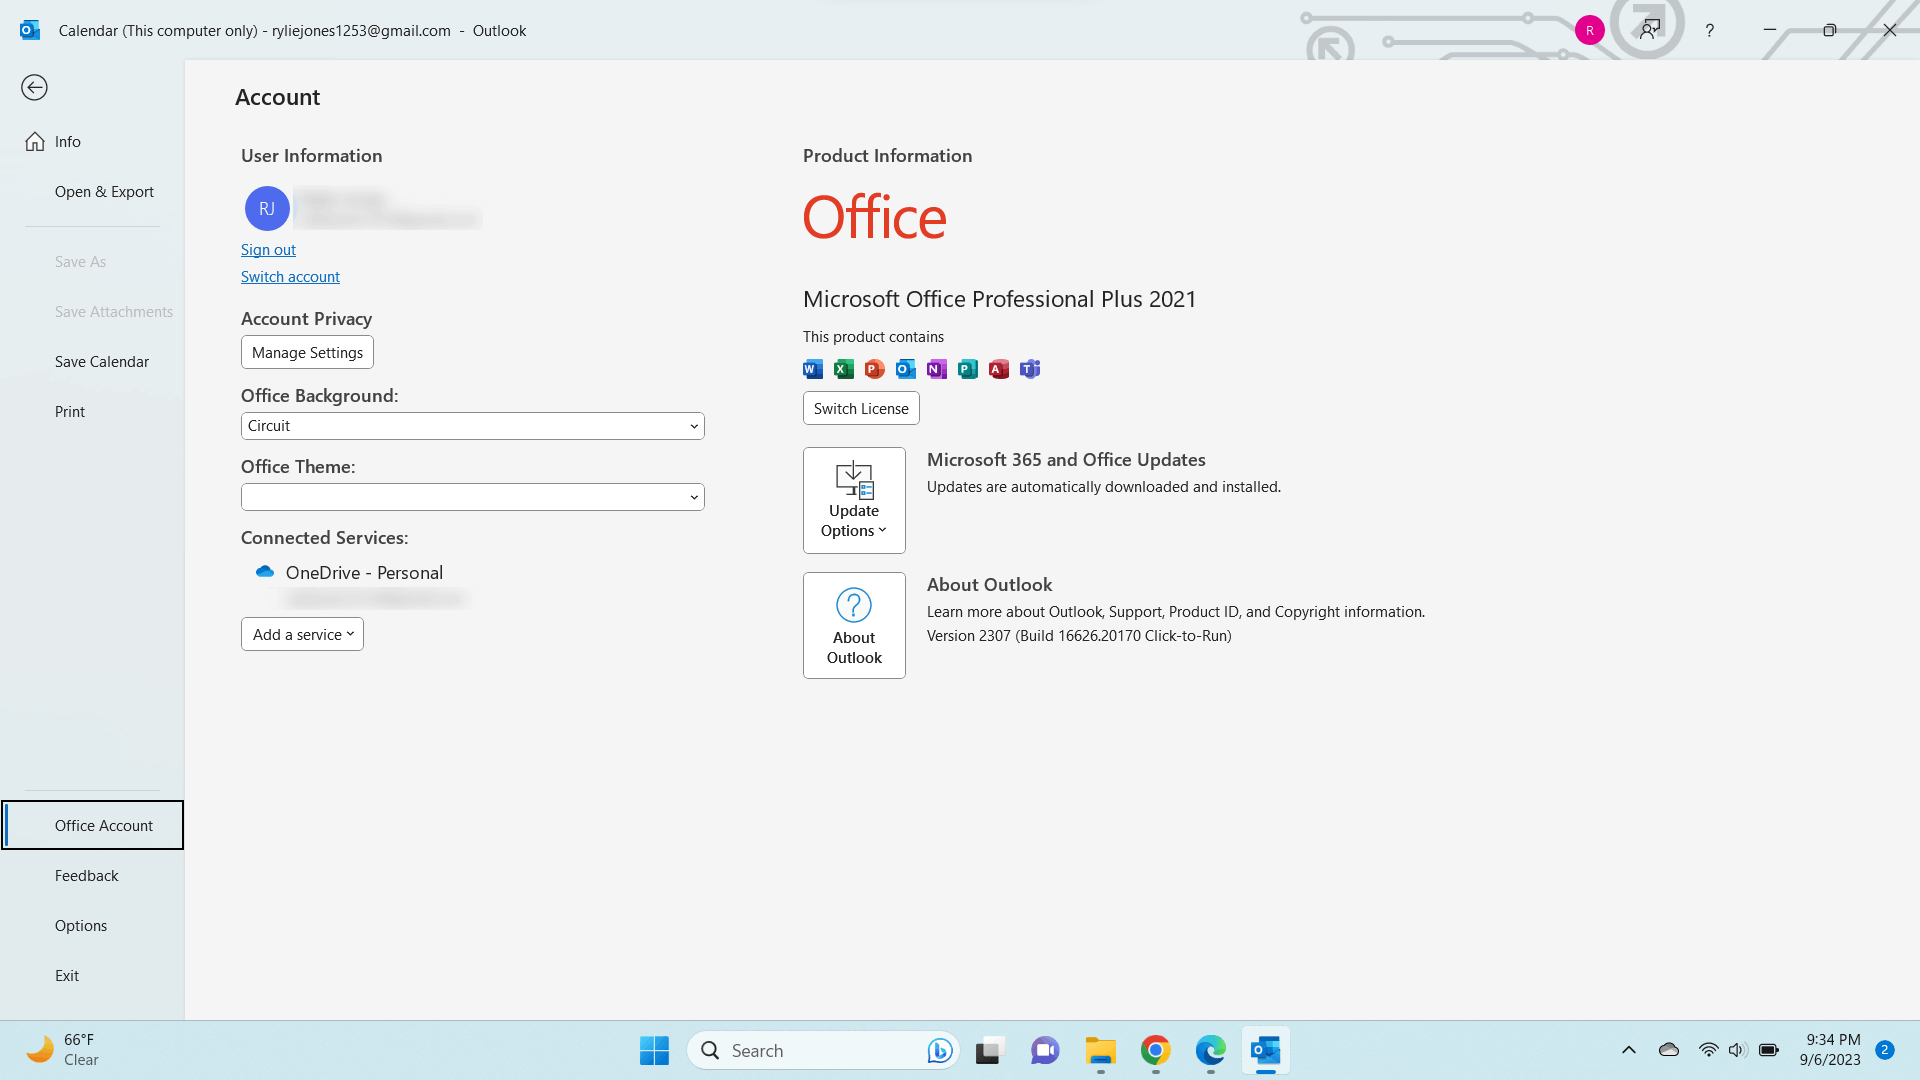Click the Word icon in product list

coord(813,369)
